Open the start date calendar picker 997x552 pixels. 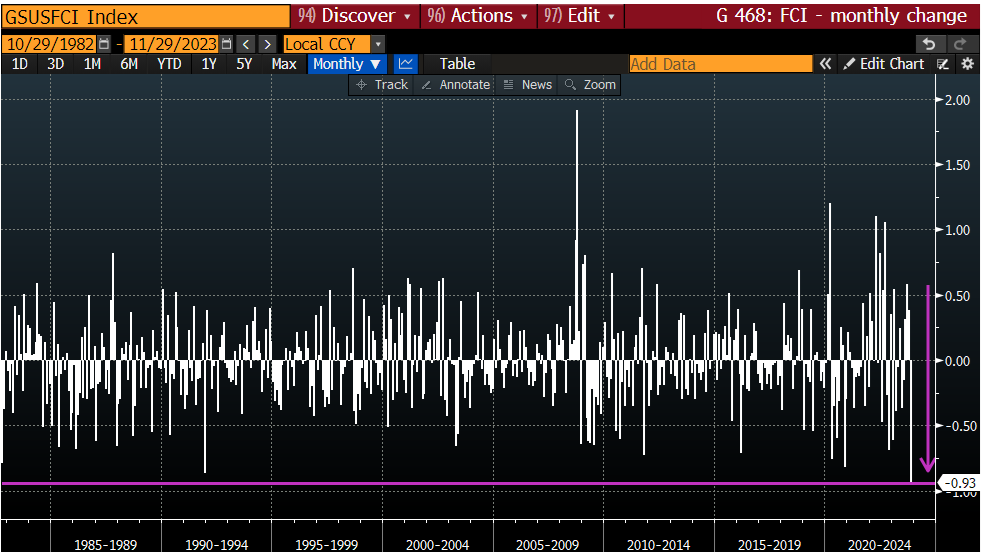point(104,44)
